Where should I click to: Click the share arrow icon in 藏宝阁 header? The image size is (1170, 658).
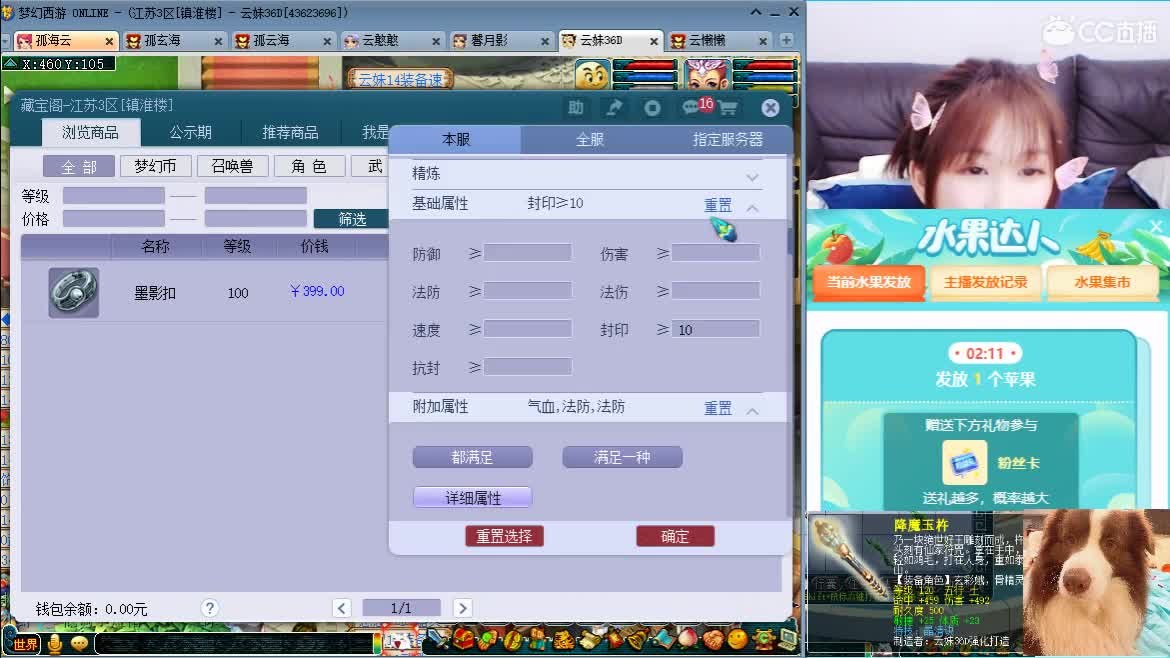pos(614,108)
